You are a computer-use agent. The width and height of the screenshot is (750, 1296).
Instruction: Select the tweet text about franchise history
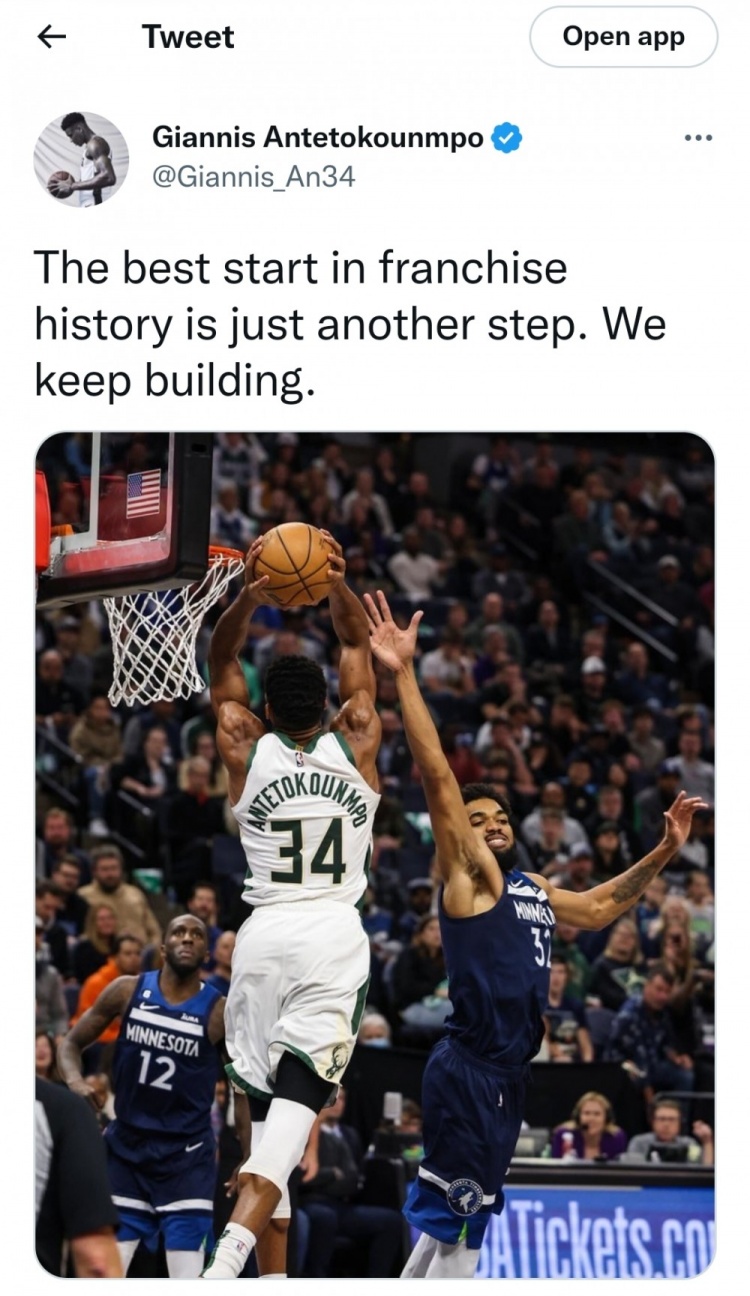350,324
